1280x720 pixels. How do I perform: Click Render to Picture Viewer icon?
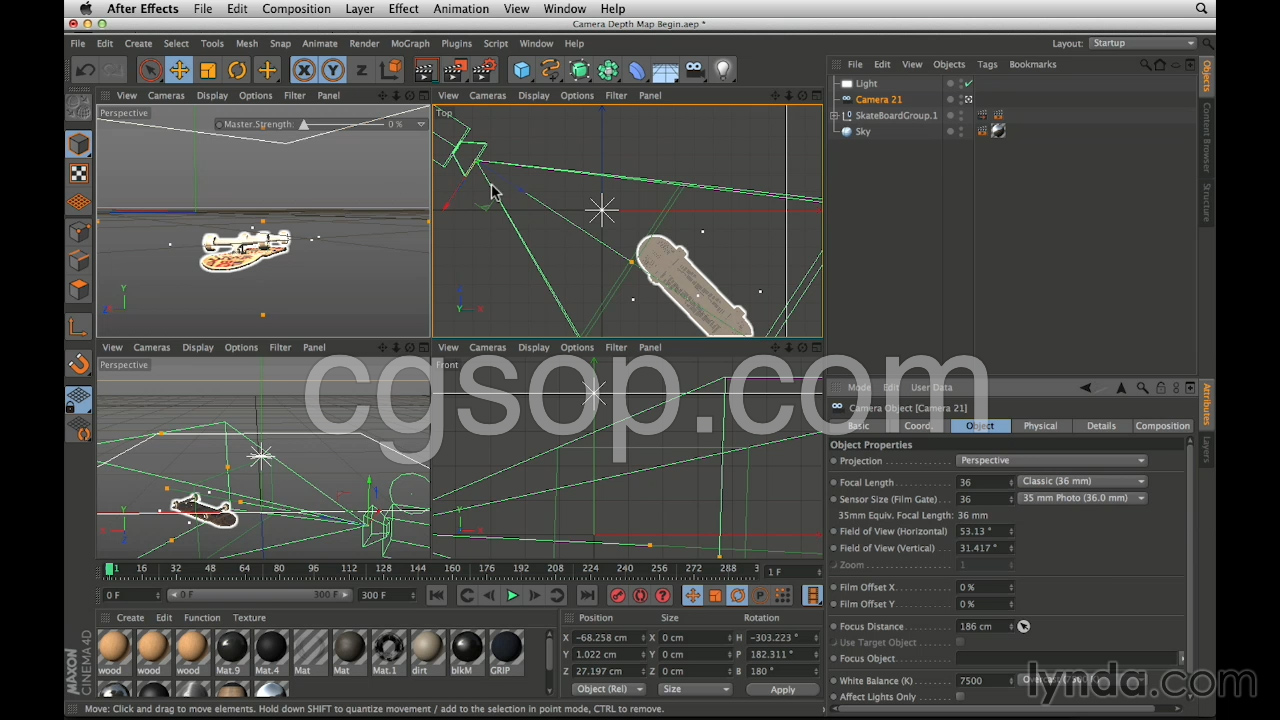(455, 70)
